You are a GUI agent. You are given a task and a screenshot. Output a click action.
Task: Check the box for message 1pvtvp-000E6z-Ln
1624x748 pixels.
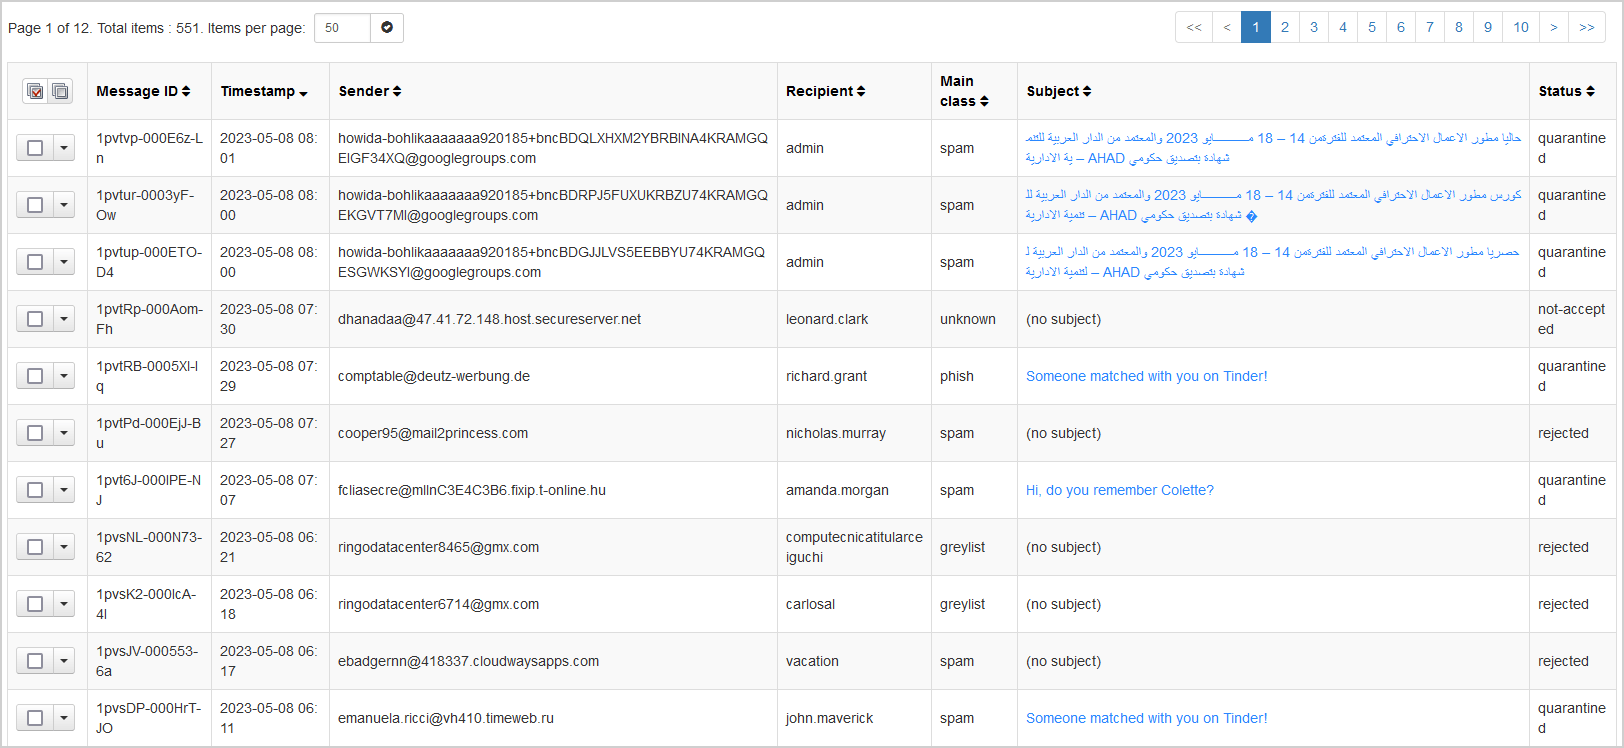pos(35,148)
